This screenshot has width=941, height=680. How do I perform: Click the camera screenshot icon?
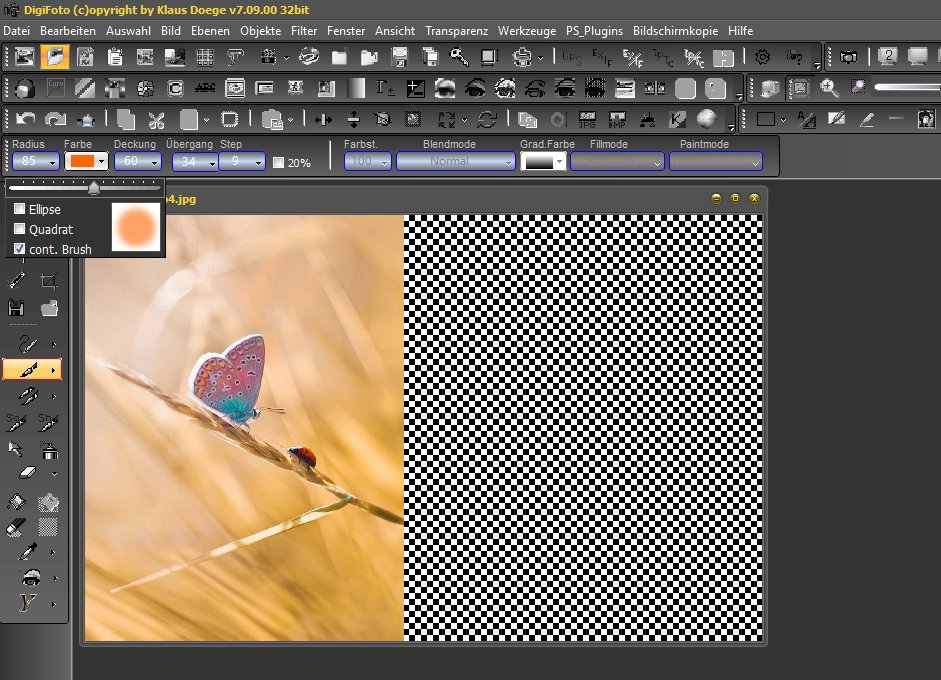[x=848, y=57]
